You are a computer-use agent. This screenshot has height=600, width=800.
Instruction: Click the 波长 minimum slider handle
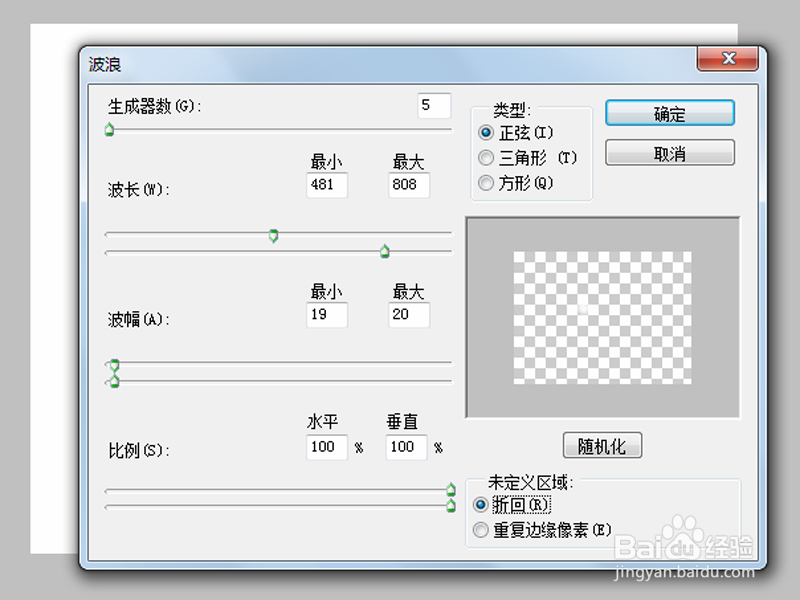(273, 235)
